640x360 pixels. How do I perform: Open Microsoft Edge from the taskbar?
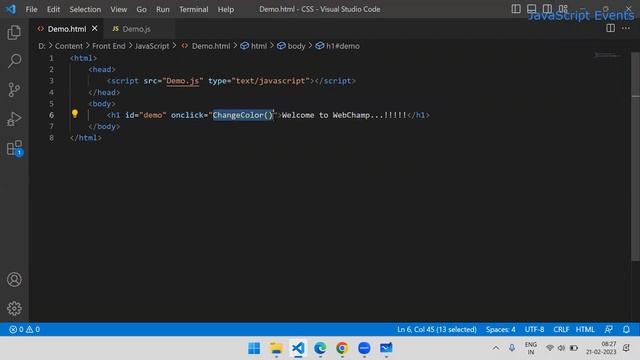point(320,348)
